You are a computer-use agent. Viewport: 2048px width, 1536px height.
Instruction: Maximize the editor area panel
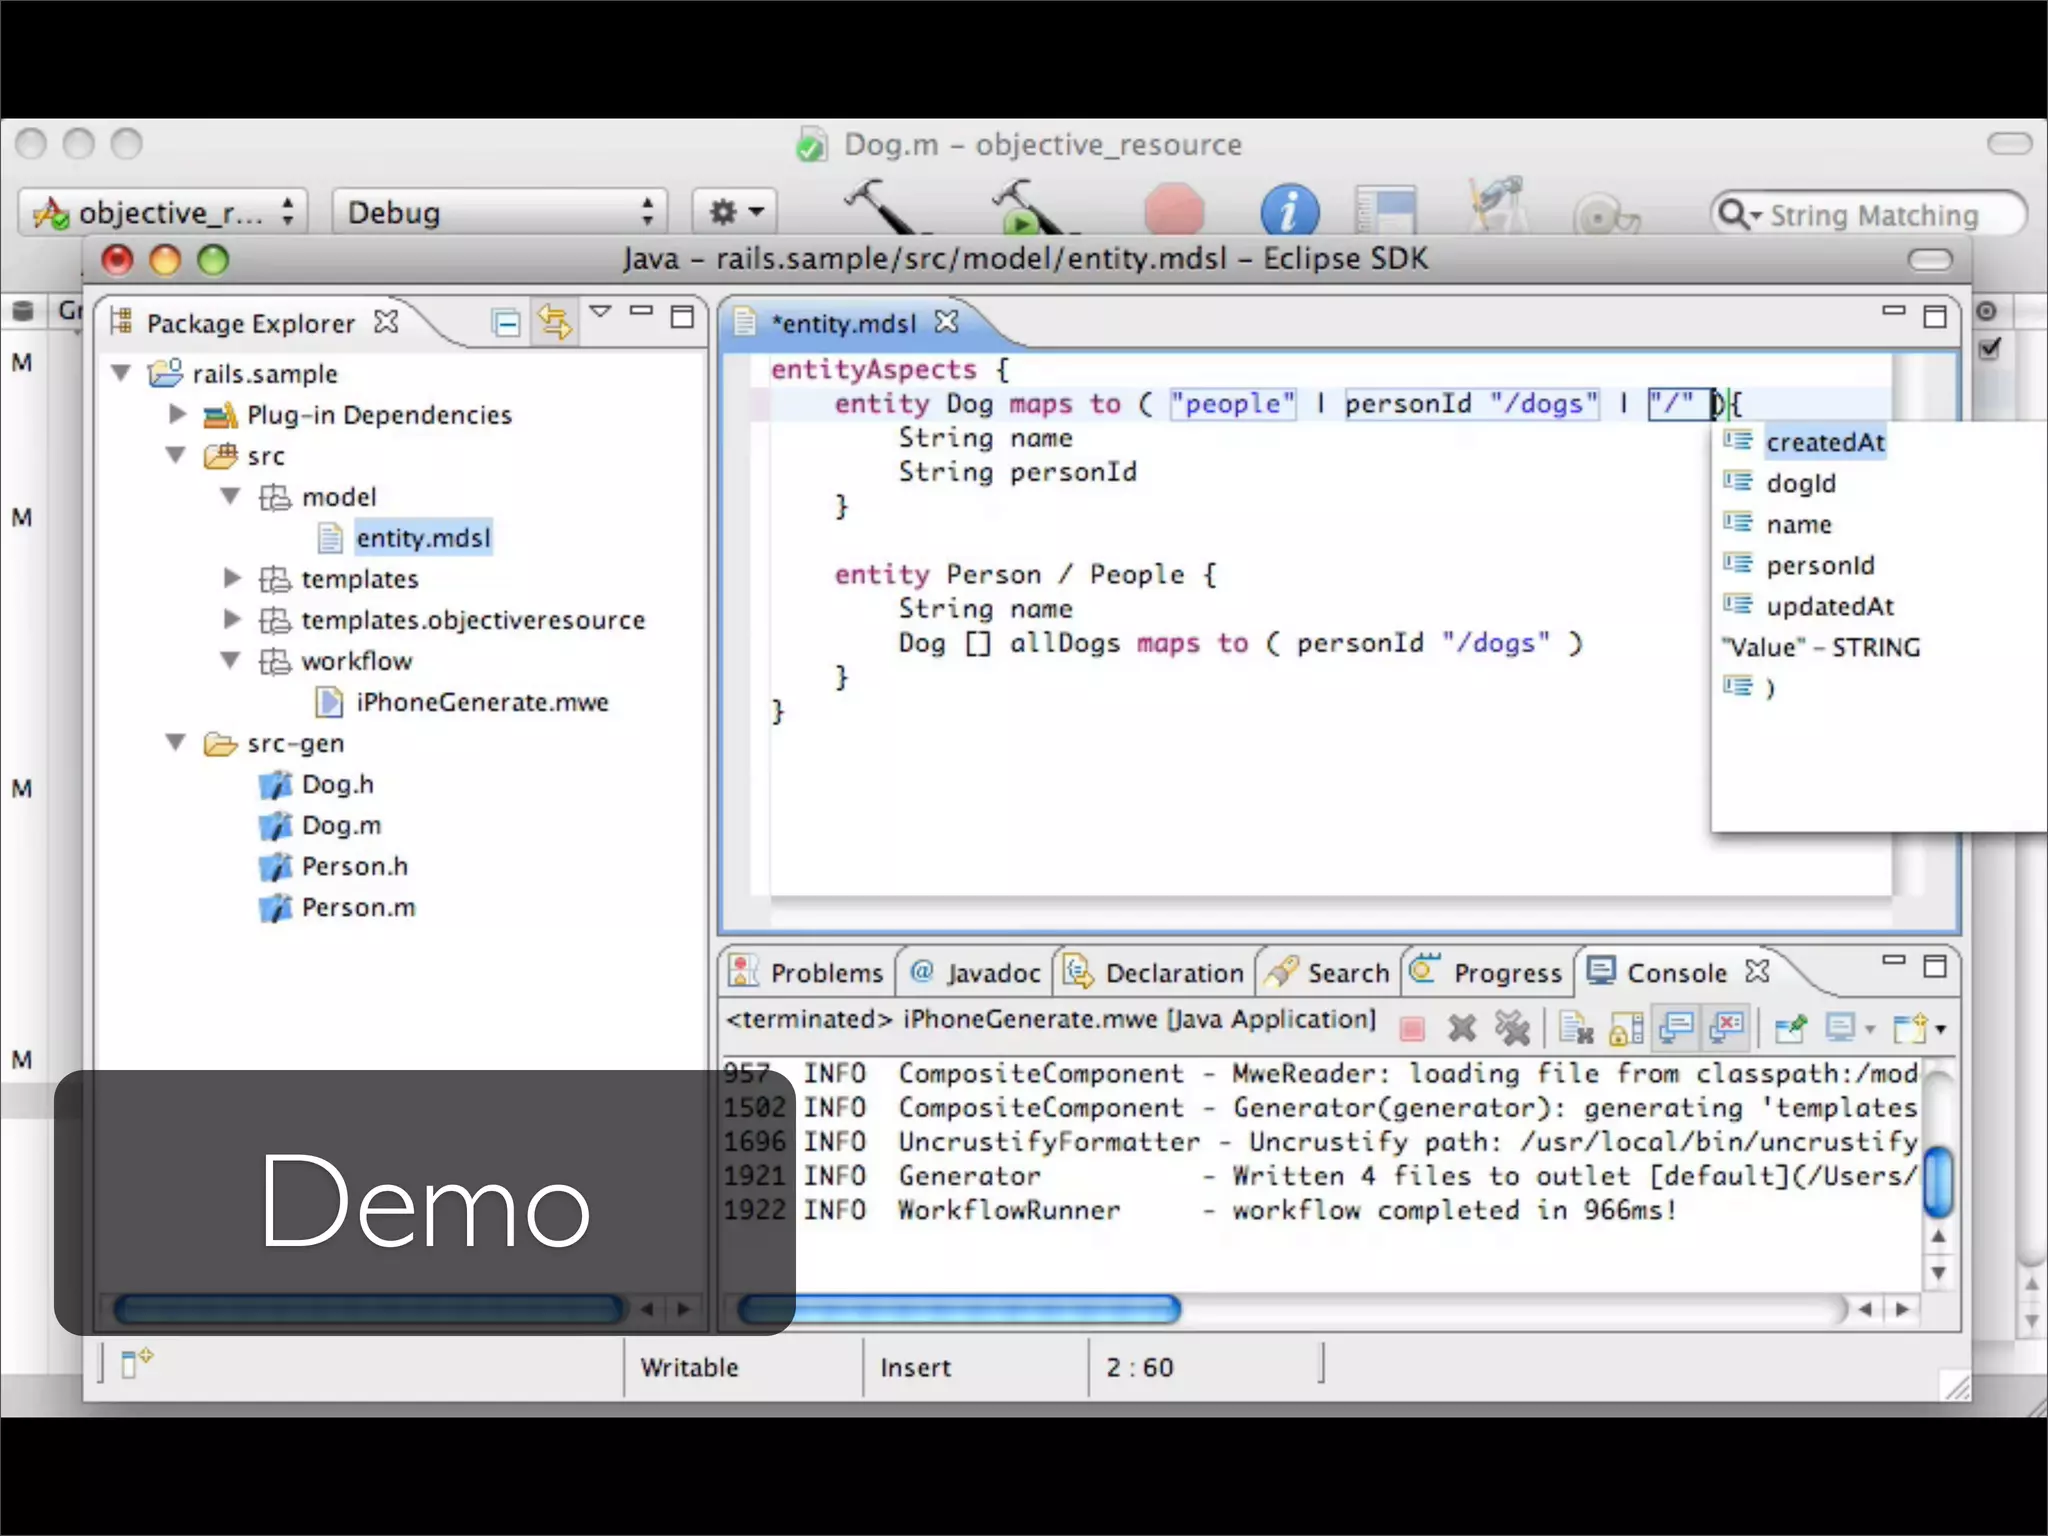point(1935,316)
